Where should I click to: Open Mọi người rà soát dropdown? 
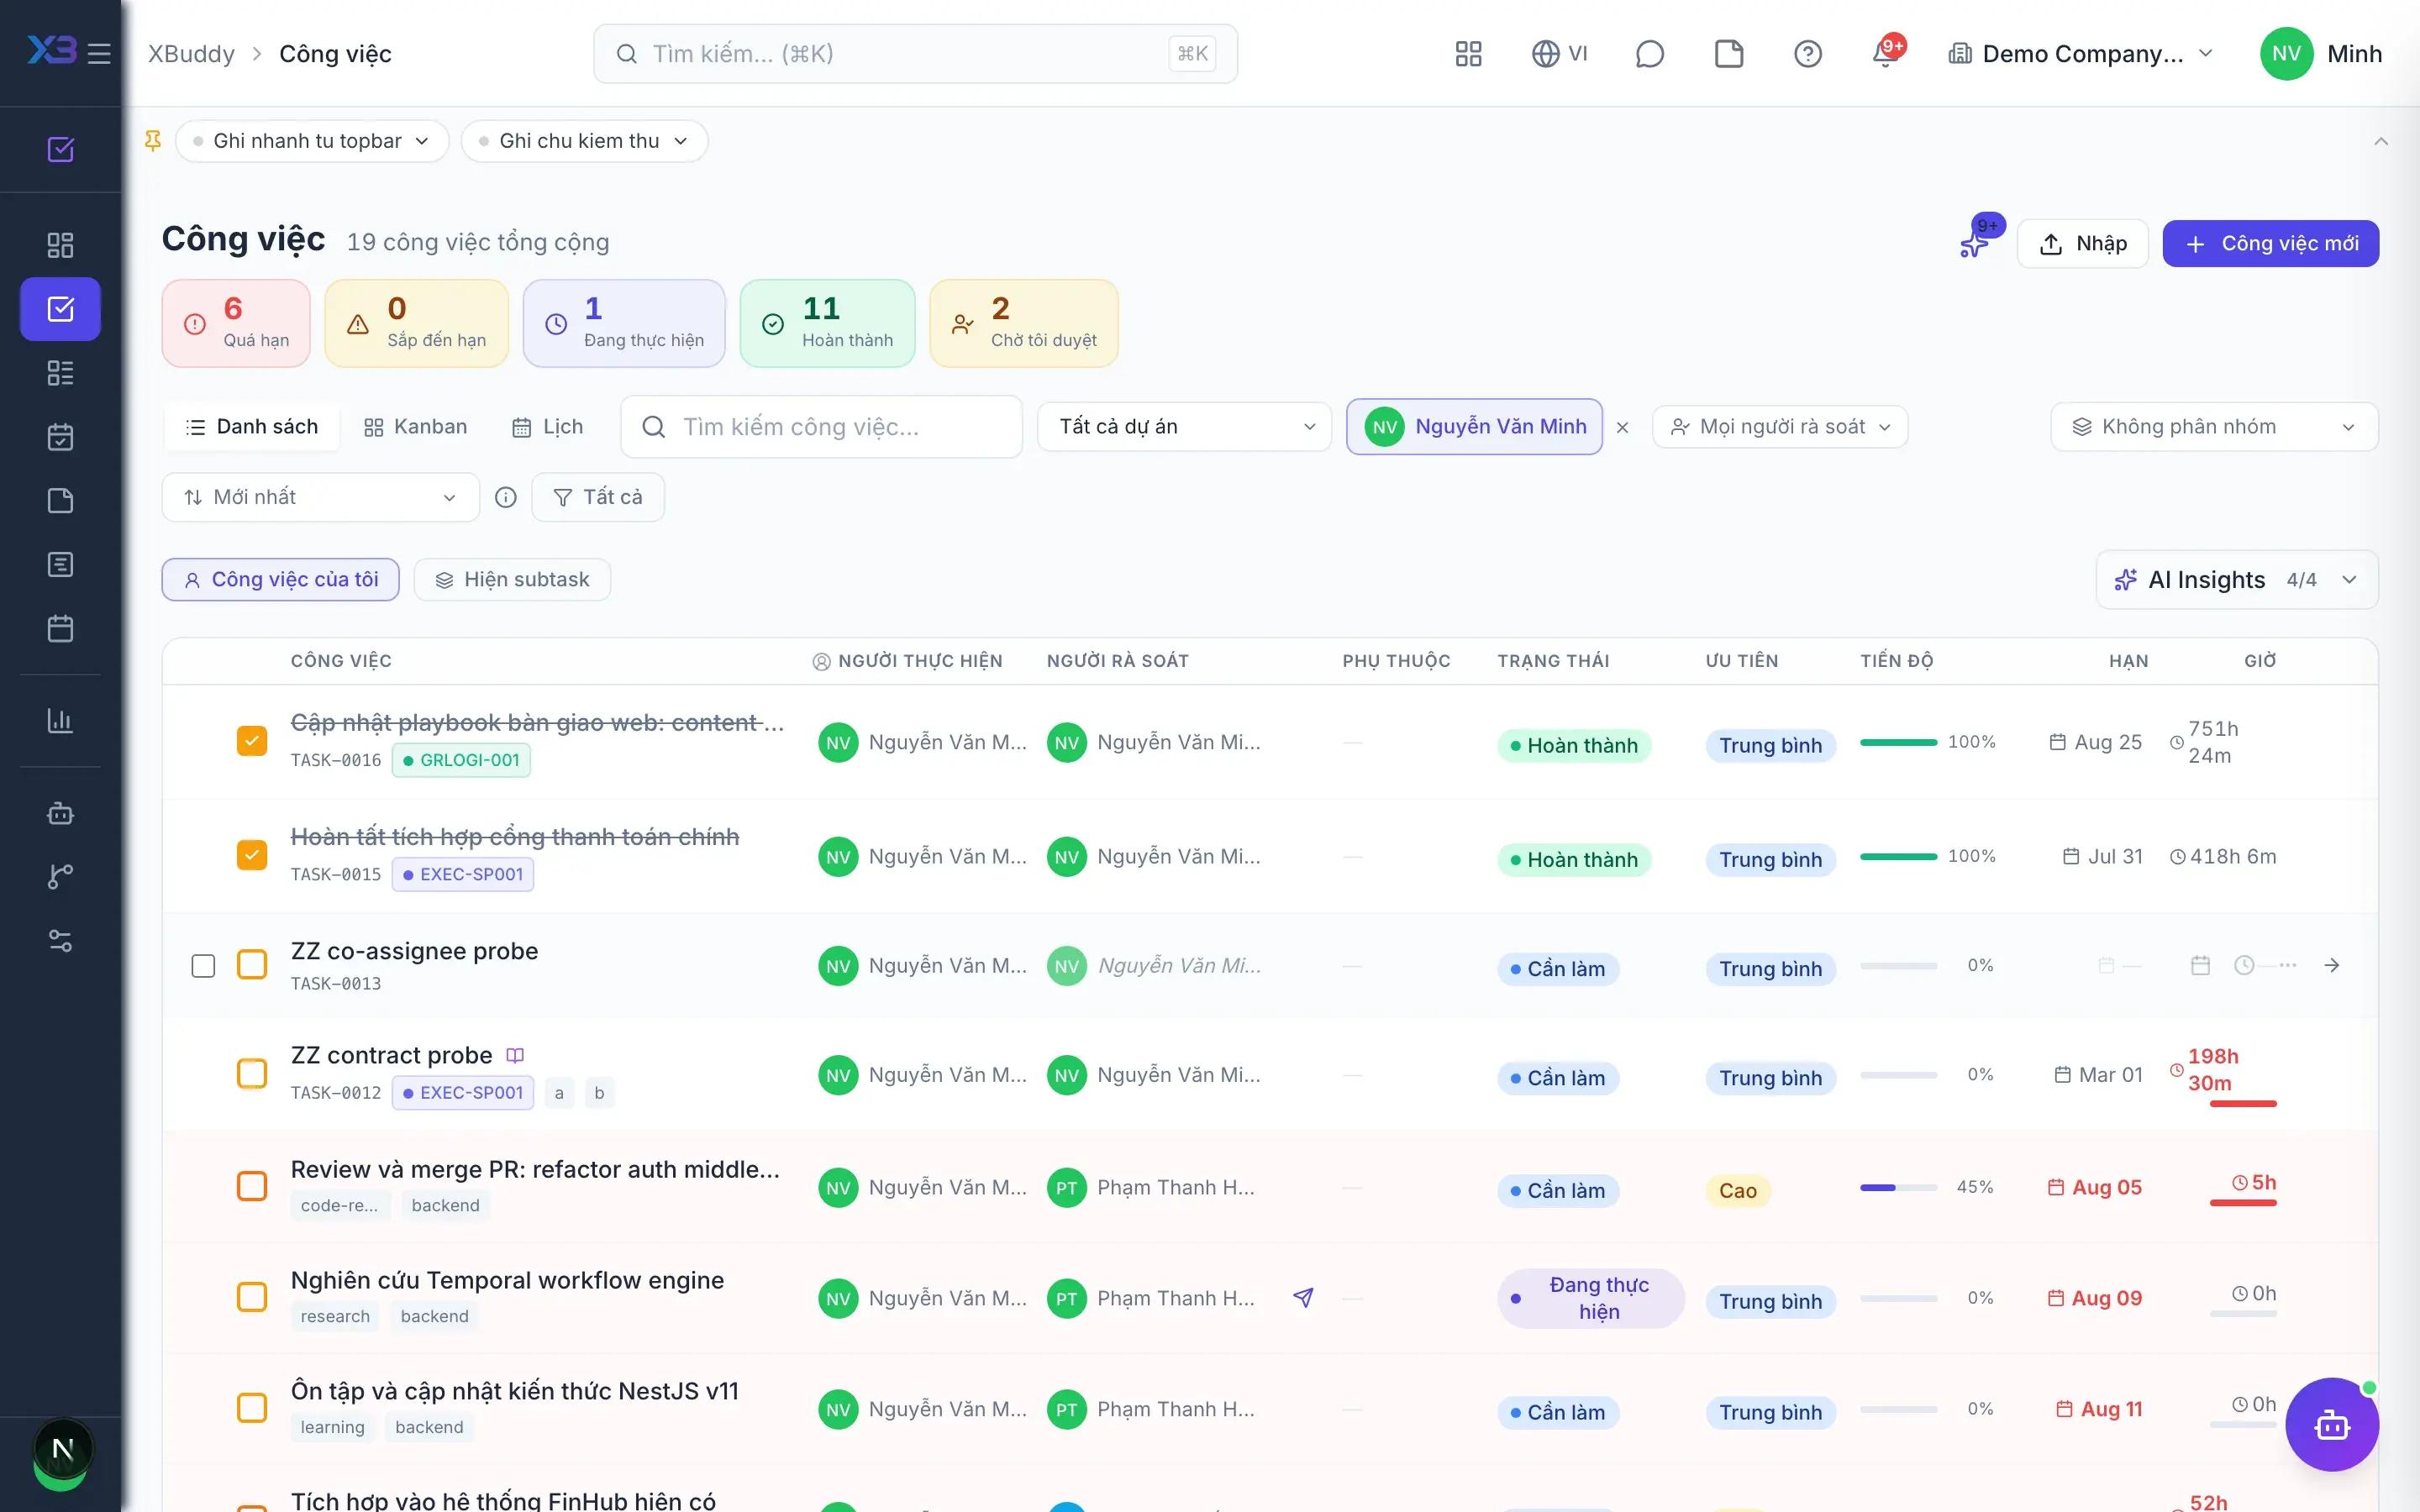pyautogui.click(x=1780, y=427)
